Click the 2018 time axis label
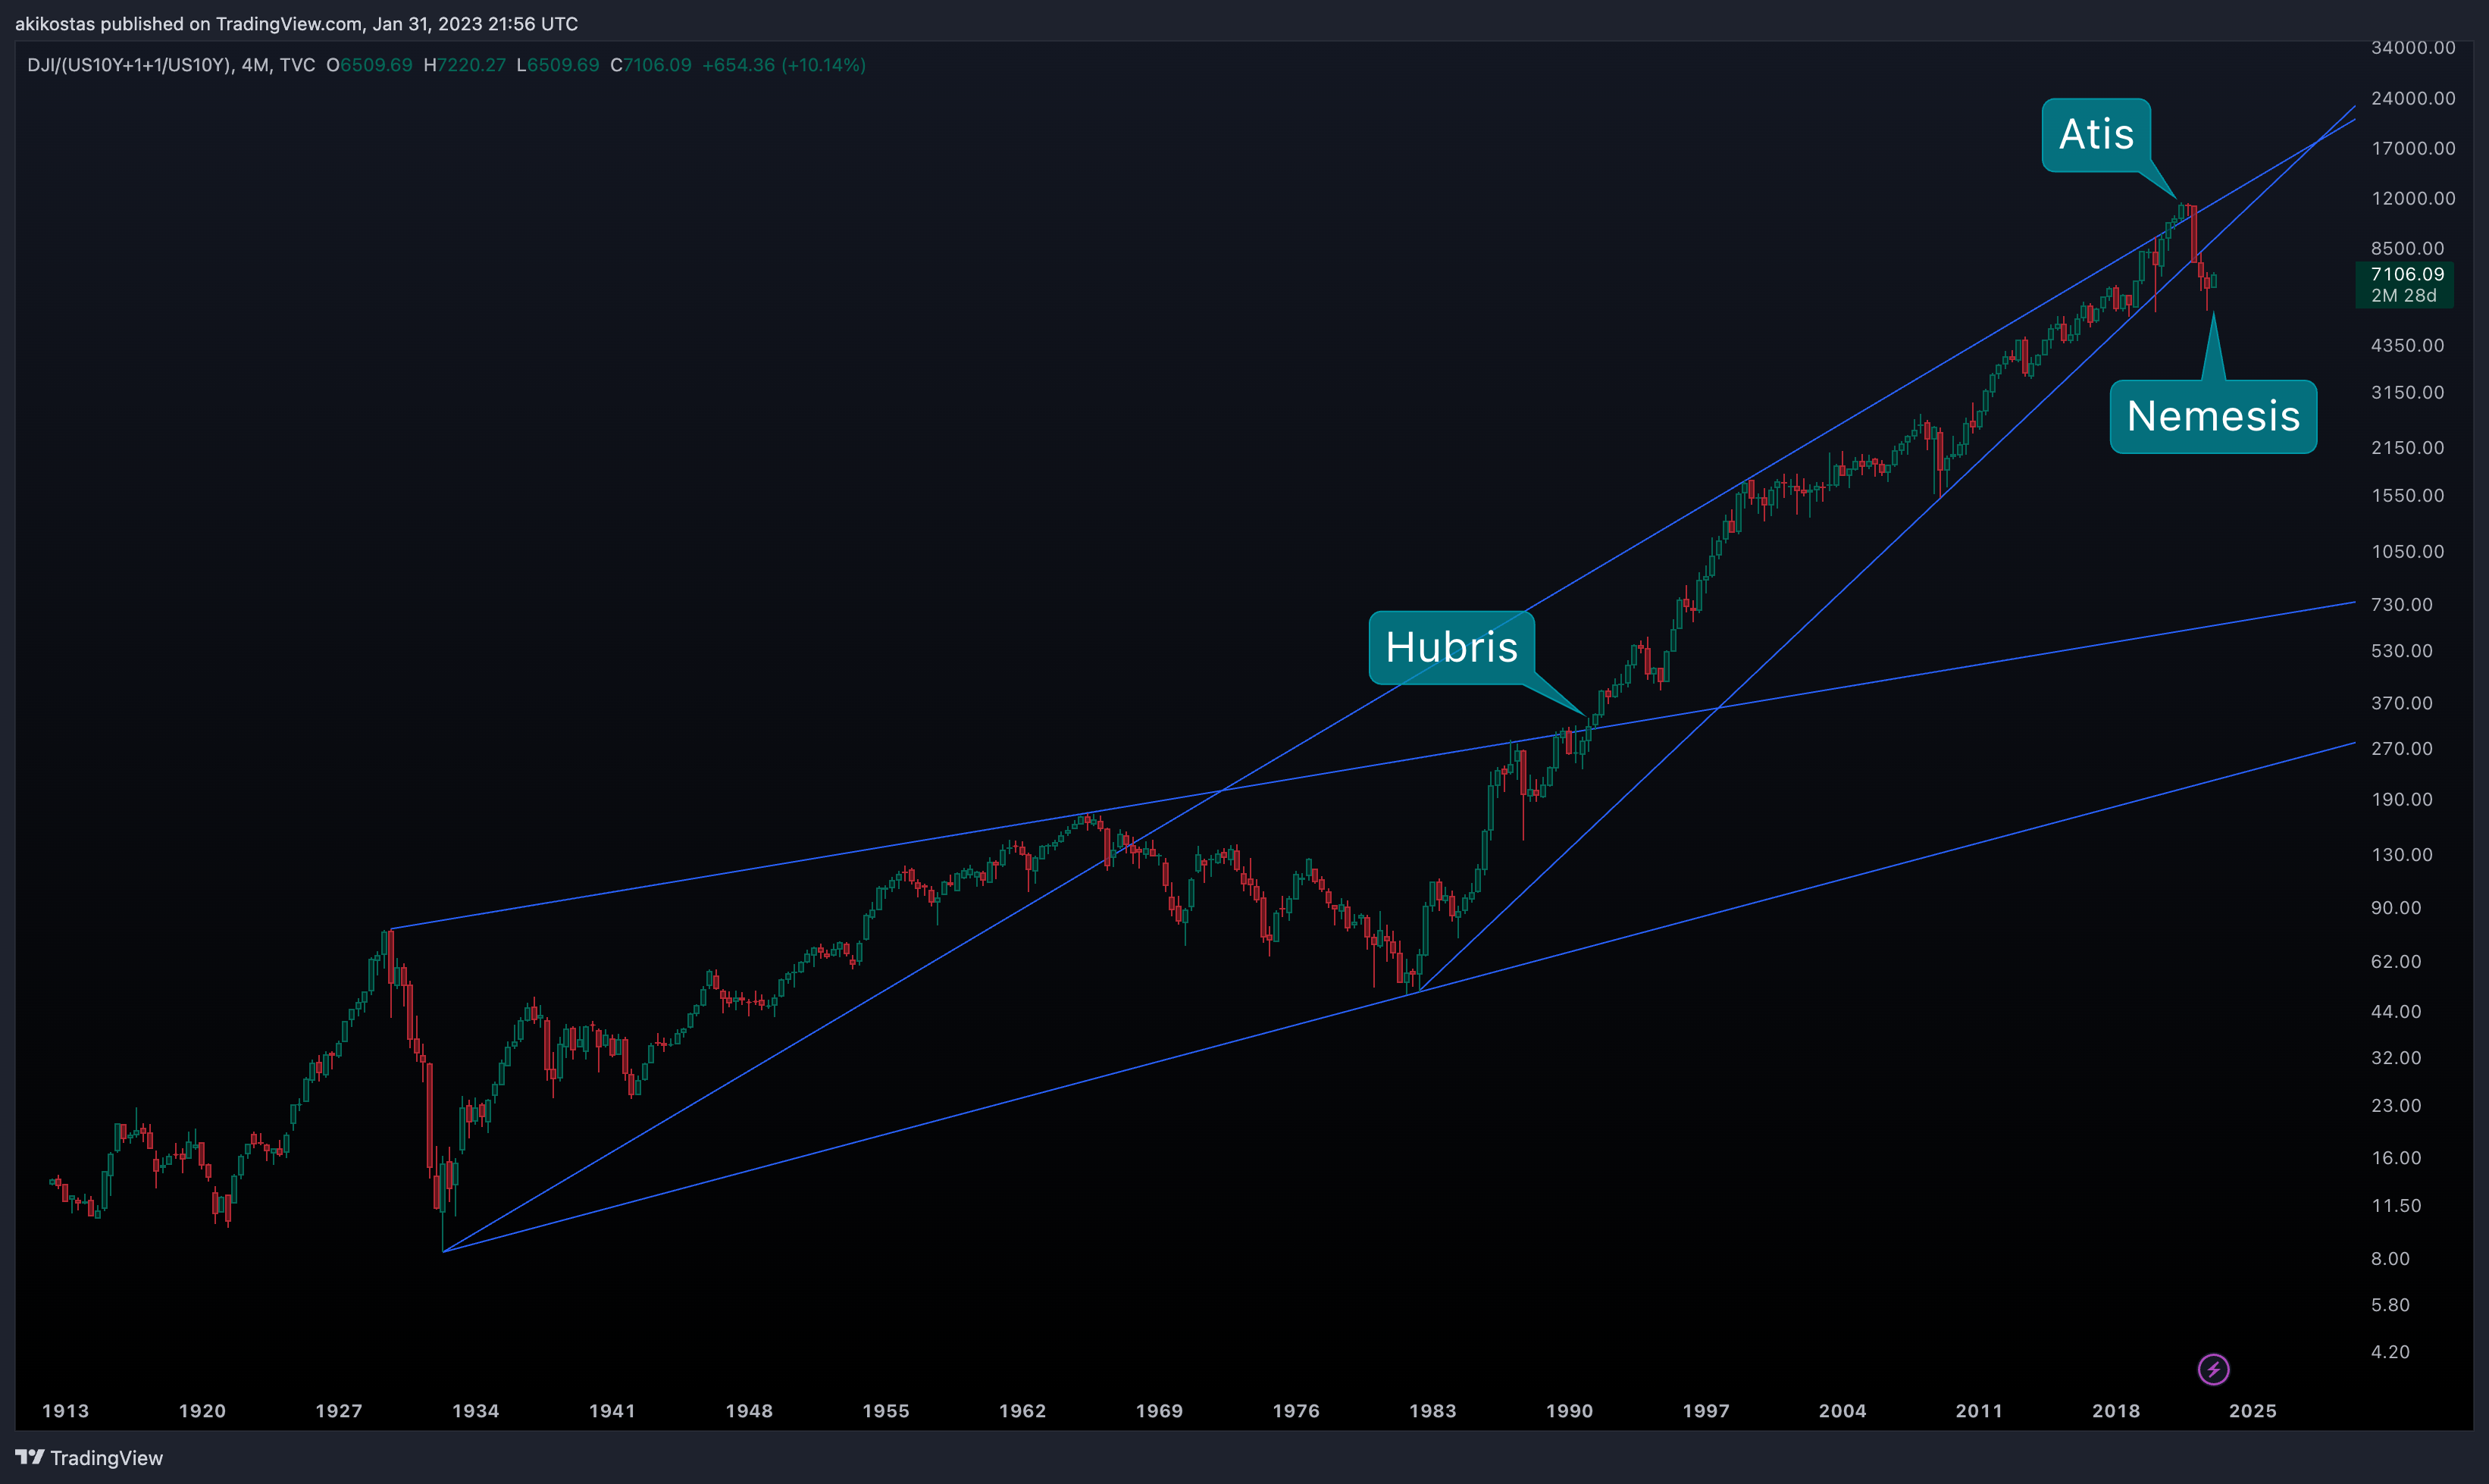 [x=2116, y=1411]
